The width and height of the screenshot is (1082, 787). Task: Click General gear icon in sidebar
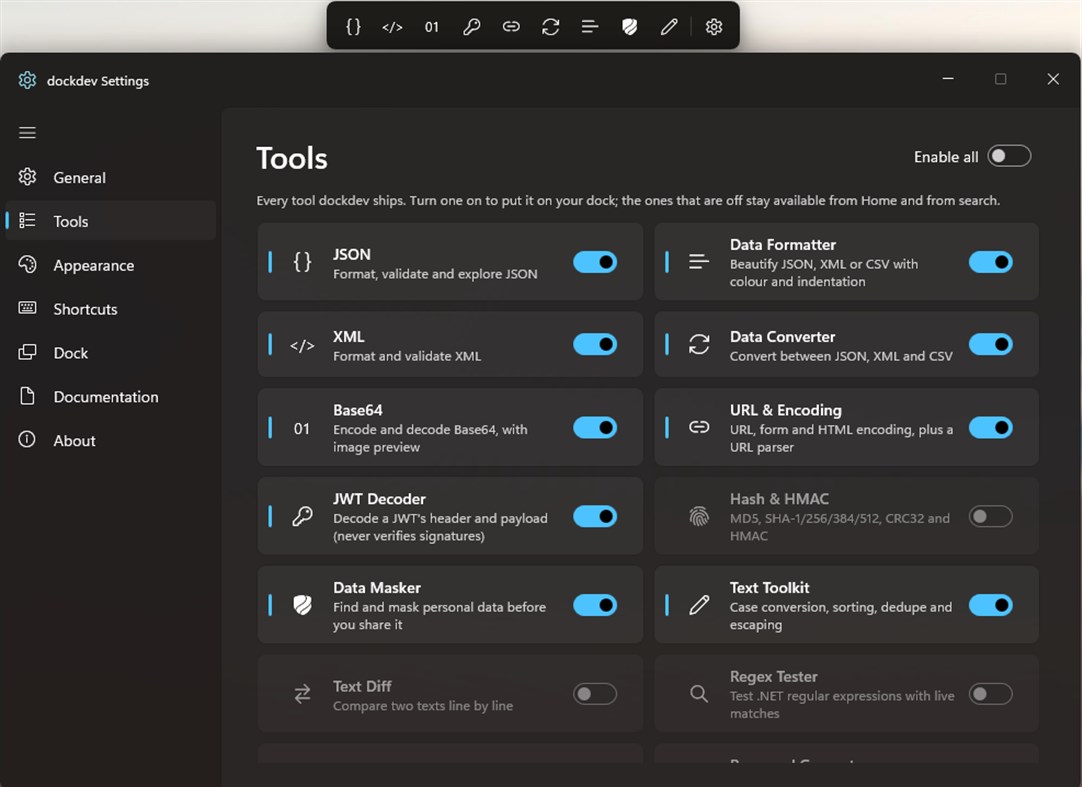27,177
